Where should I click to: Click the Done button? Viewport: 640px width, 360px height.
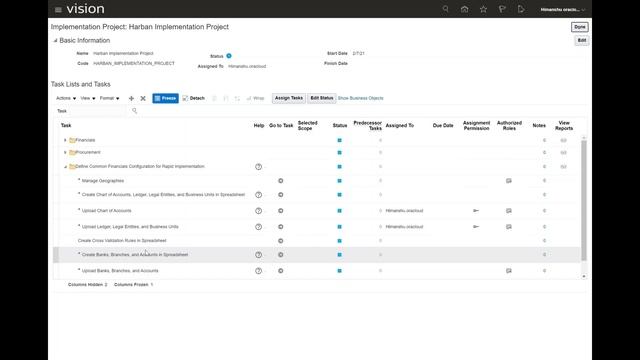(580, 27)
